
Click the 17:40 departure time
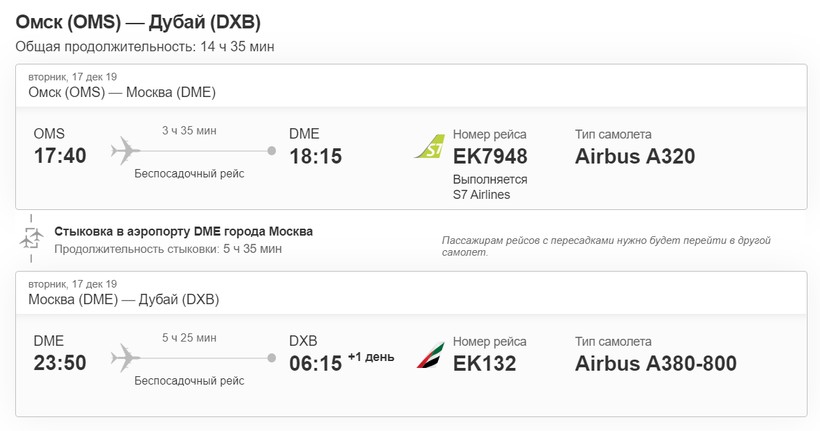(60, 156)
